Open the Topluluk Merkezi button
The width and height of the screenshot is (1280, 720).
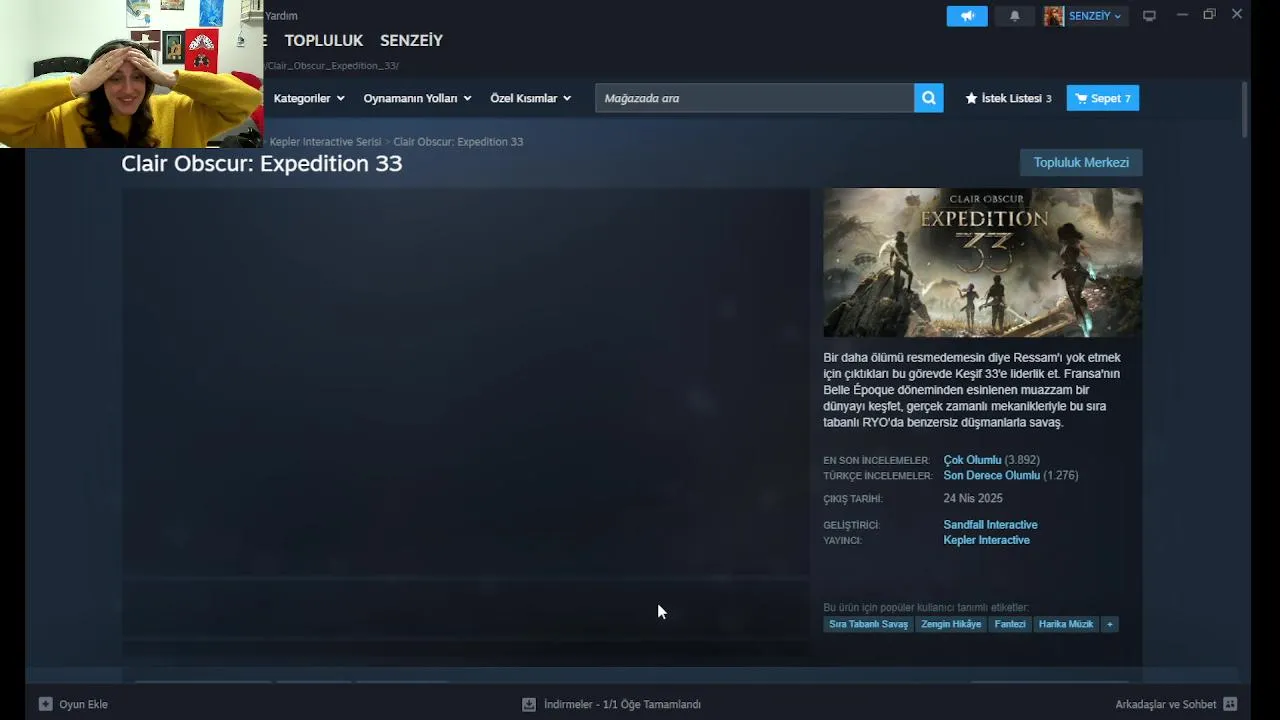(x=1081, y=162)
